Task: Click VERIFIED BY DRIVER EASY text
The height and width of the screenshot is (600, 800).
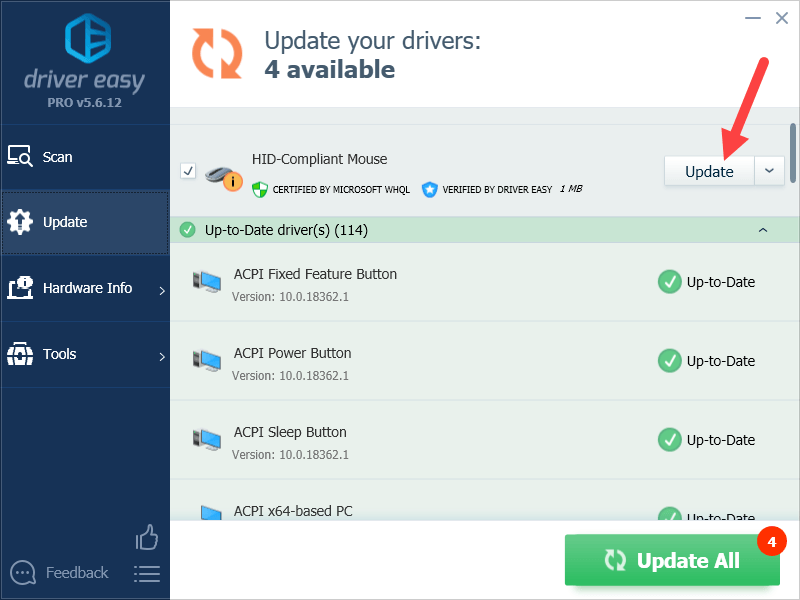Action: pos(497,190)
